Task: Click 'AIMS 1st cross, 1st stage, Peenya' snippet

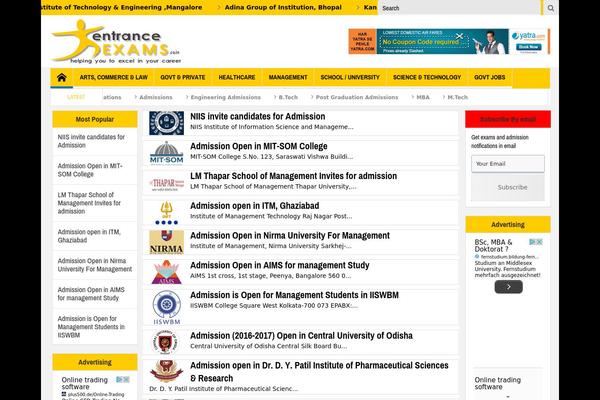Action: click(x=270, y=276)
